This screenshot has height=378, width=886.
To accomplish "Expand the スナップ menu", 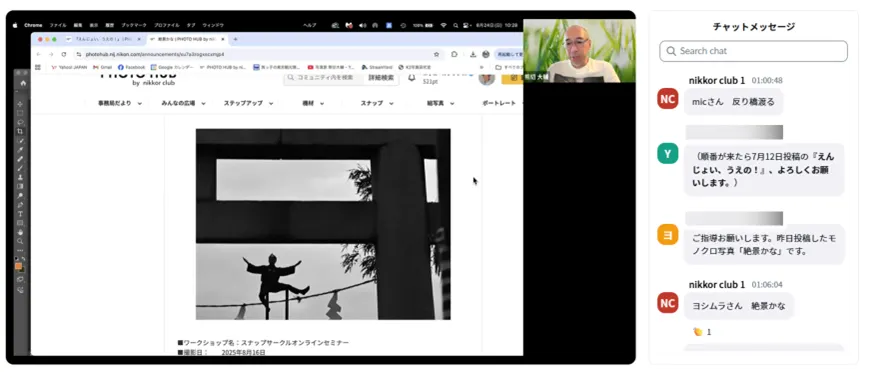I will pyautogui.click(x=377, y=103).
